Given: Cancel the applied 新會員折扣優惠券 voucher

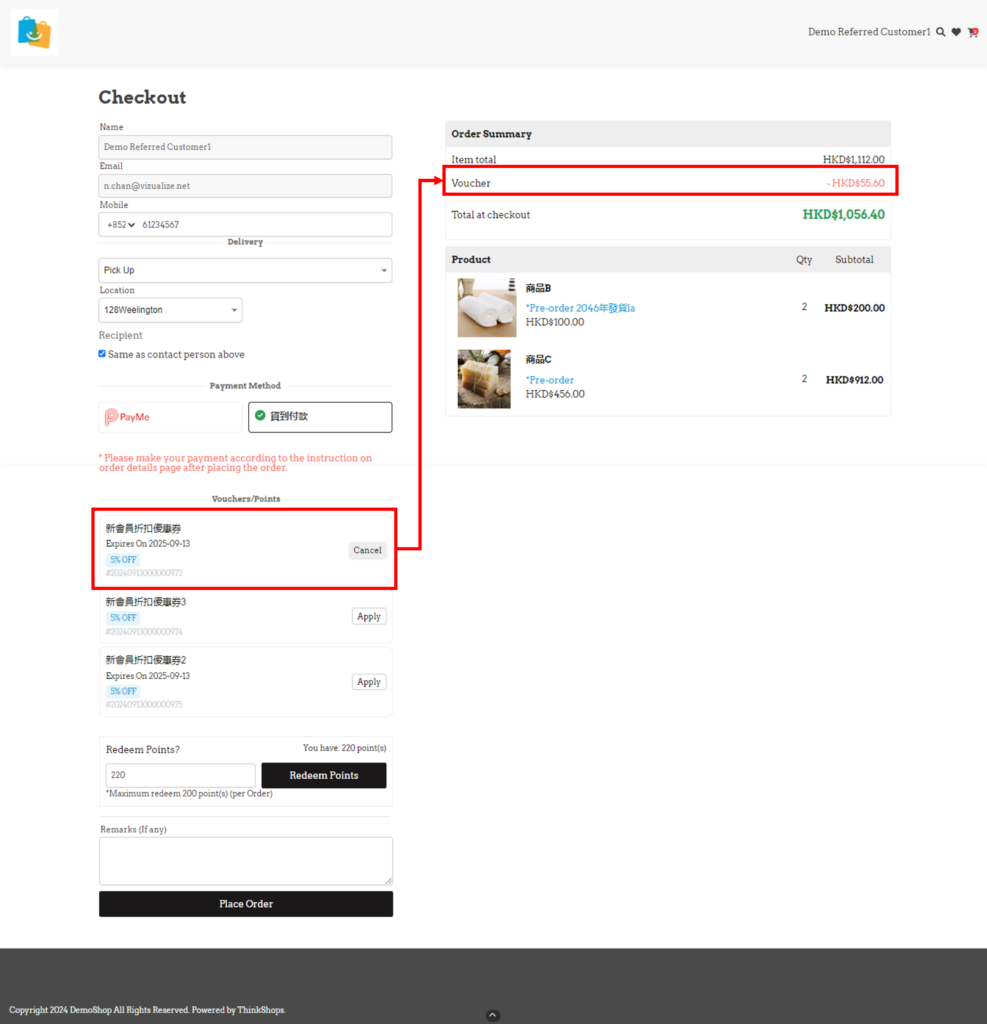Looking at the screenshot, I should click(x=367, y=550).
